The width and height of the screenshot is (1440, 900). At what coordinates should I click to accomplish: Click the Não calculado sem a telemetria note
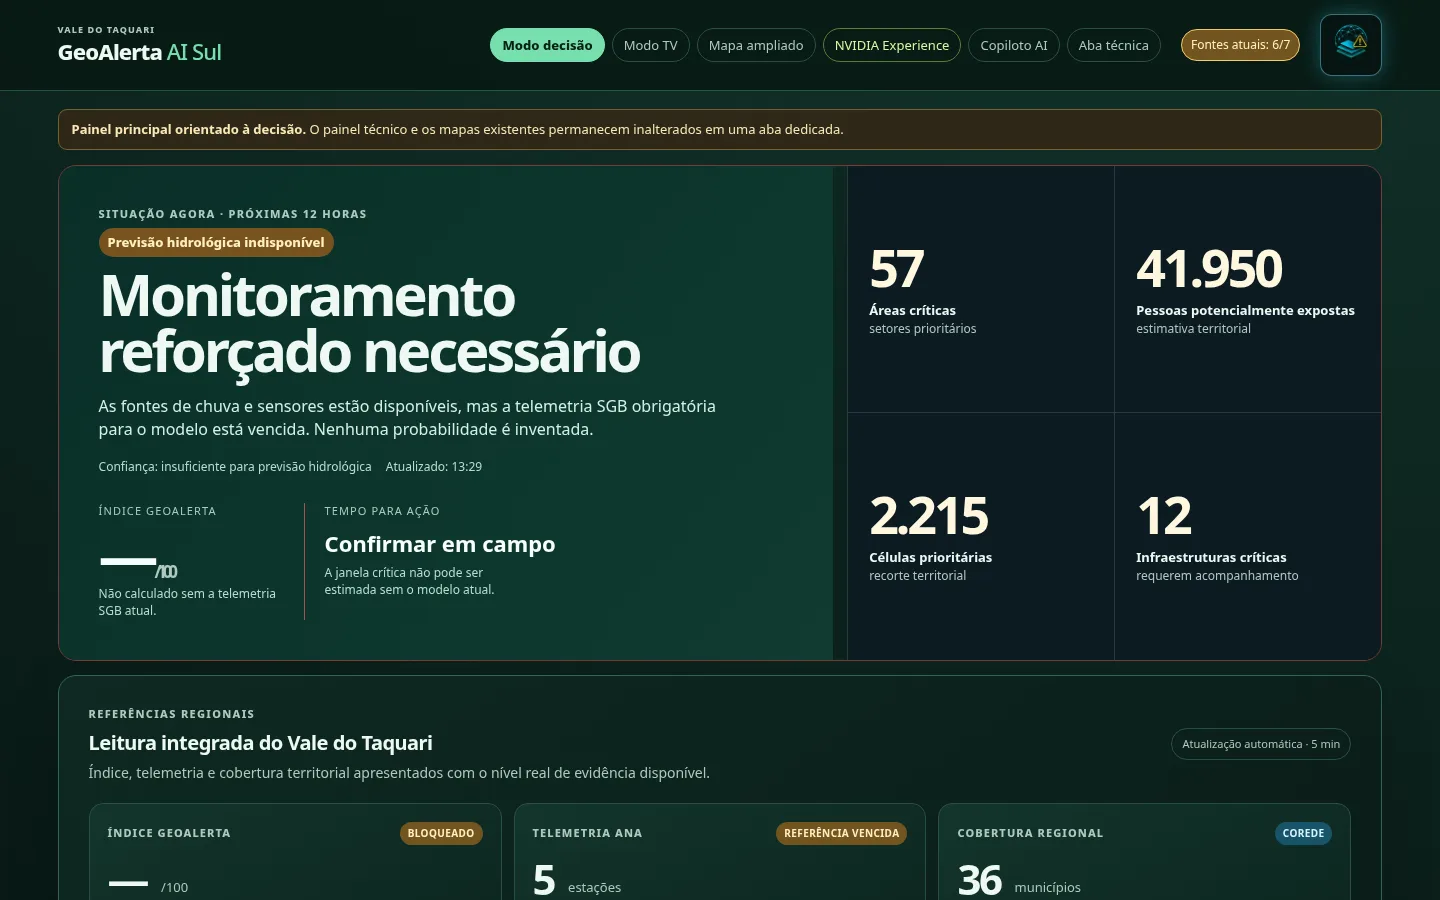click(187, 602)
